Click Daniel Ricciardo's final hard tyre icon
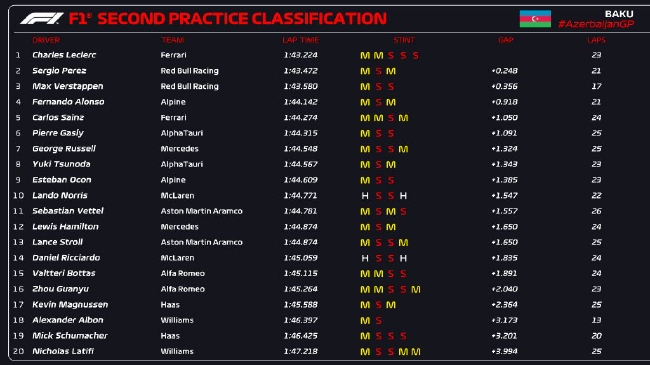This screenshot has height=365, width=650. click(x=403, y=258)
